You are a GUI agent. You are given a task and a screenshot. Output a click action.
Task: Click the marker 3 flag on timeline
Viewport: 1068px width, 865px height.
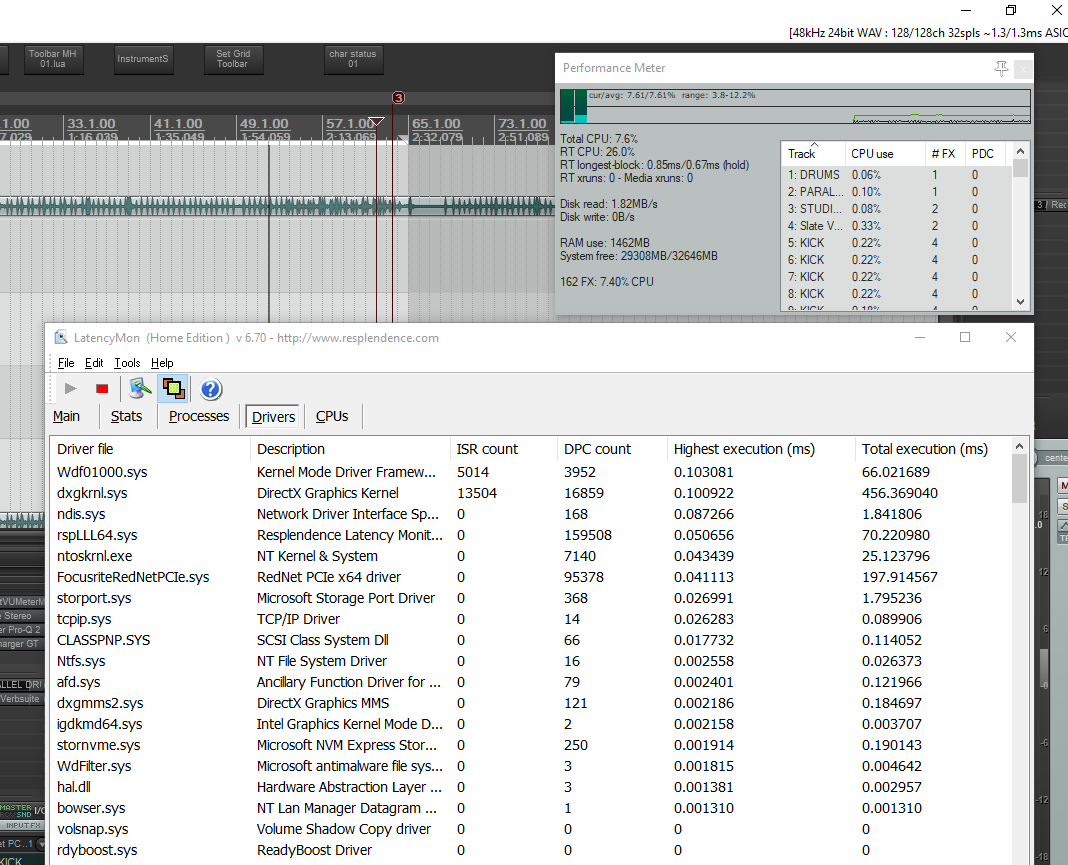click(x=398, y=98)
